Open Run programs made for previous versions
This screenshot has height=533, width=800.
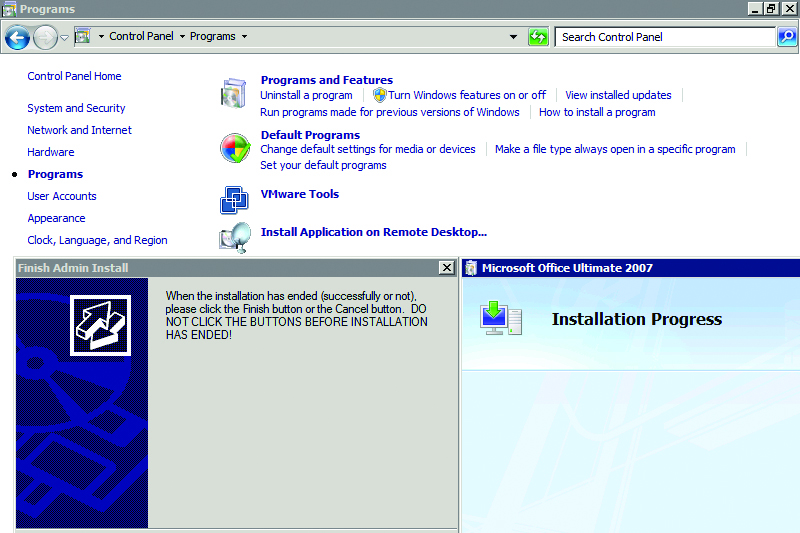click(x=390, y=112)
